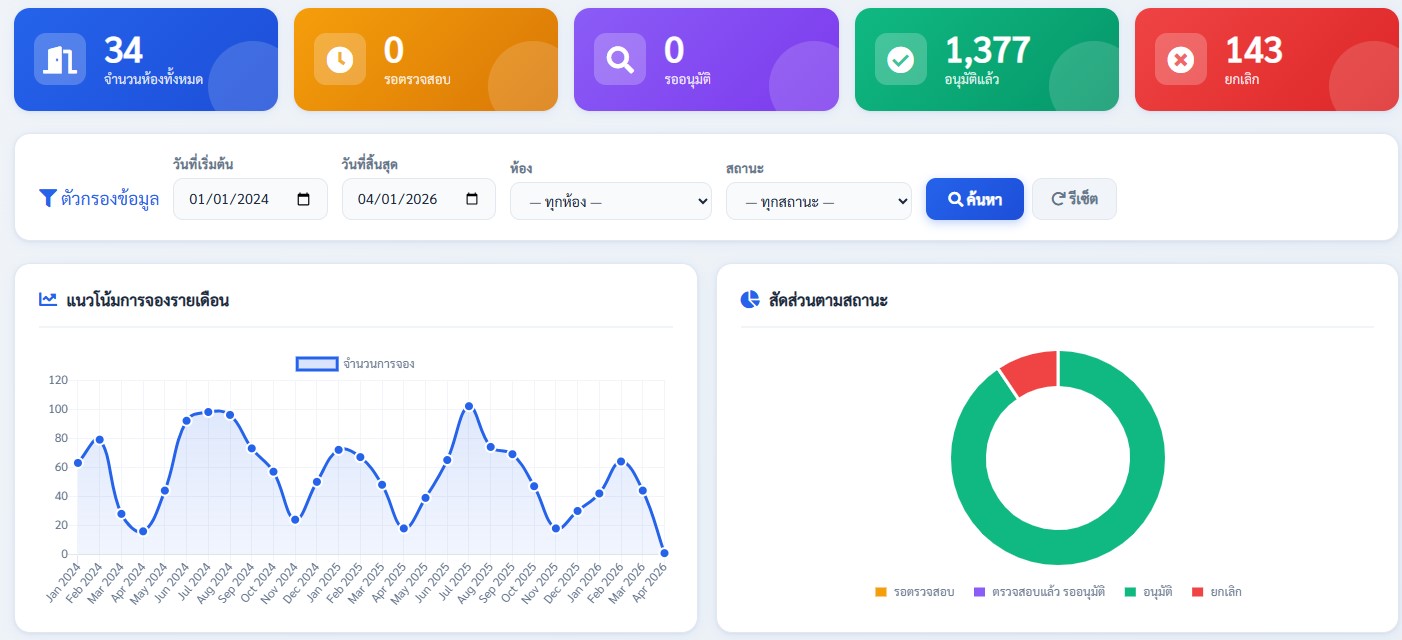Image resolution: width=1402 pixels, height=640 pixels.
Task: Open the ทุกห้อง room dropdown
Action: tap(611, 201)
